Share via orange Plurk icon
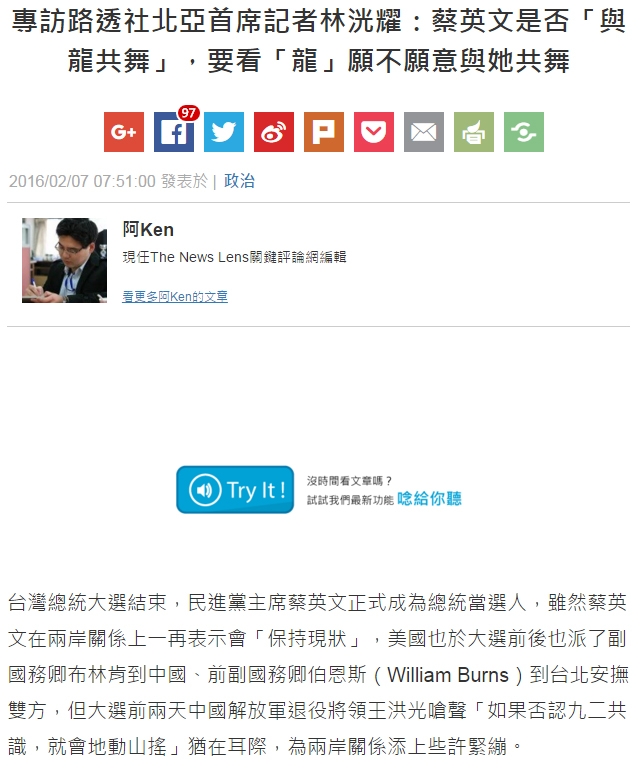Viewport: 640px width, 774px height. 324,132
